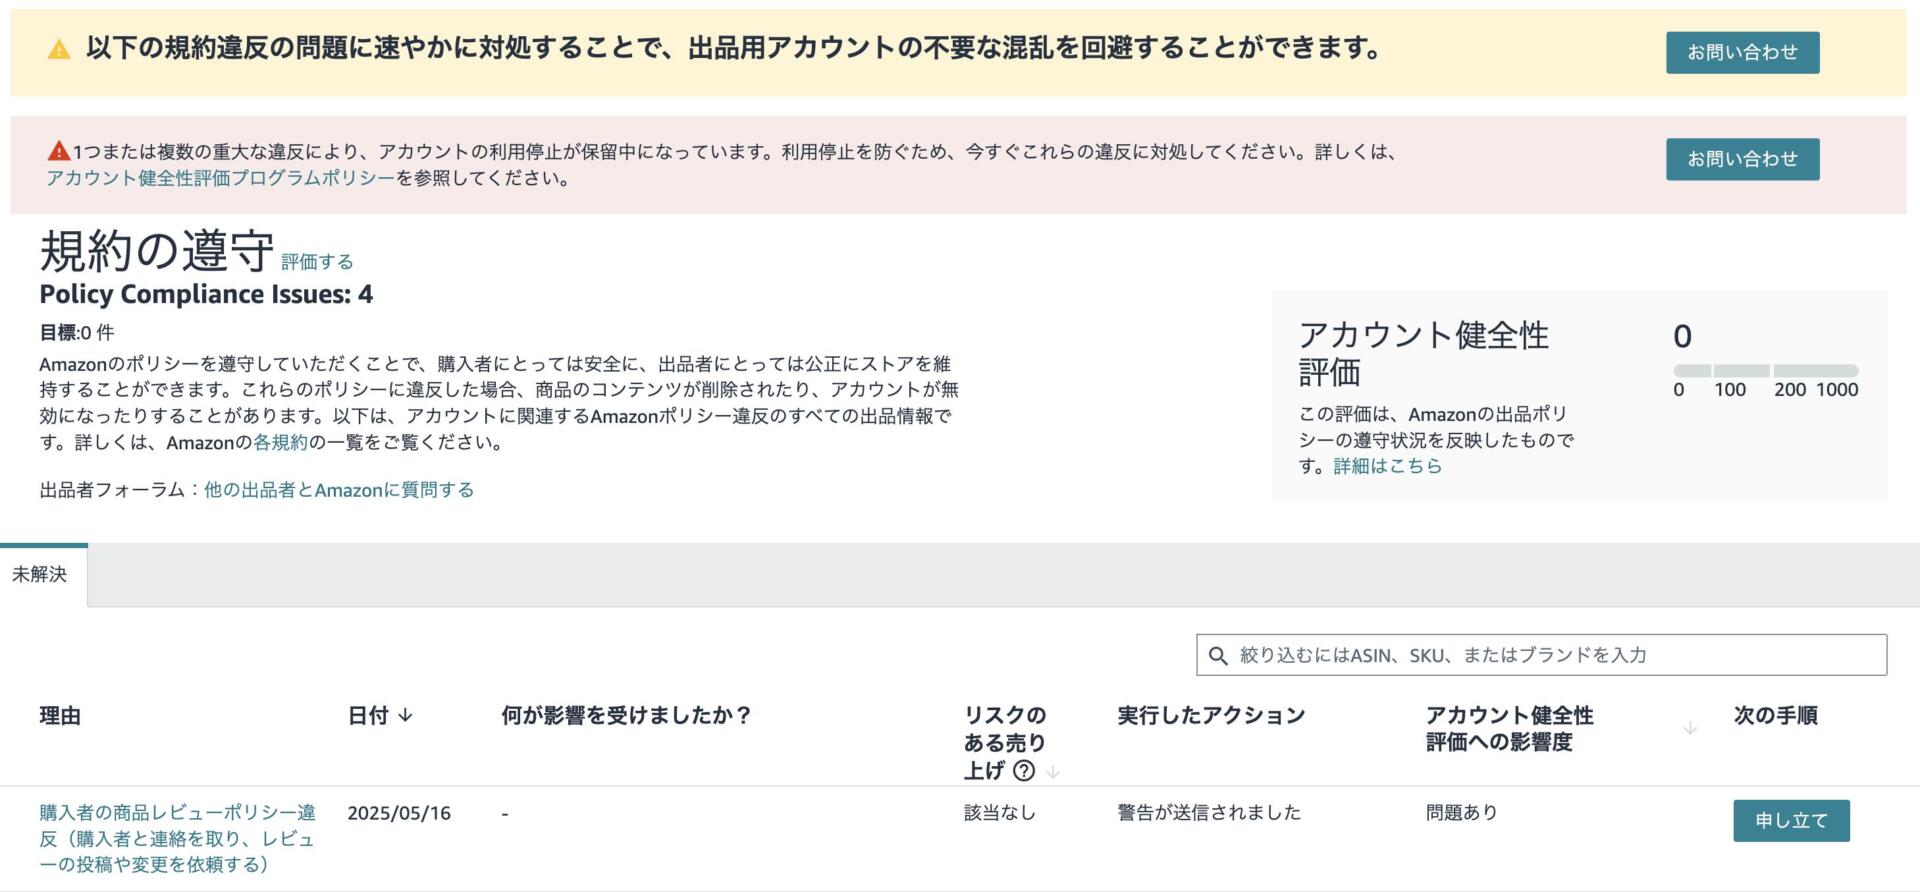Open 他の出品者とAmazonに質問する forum link

point(339,490)
